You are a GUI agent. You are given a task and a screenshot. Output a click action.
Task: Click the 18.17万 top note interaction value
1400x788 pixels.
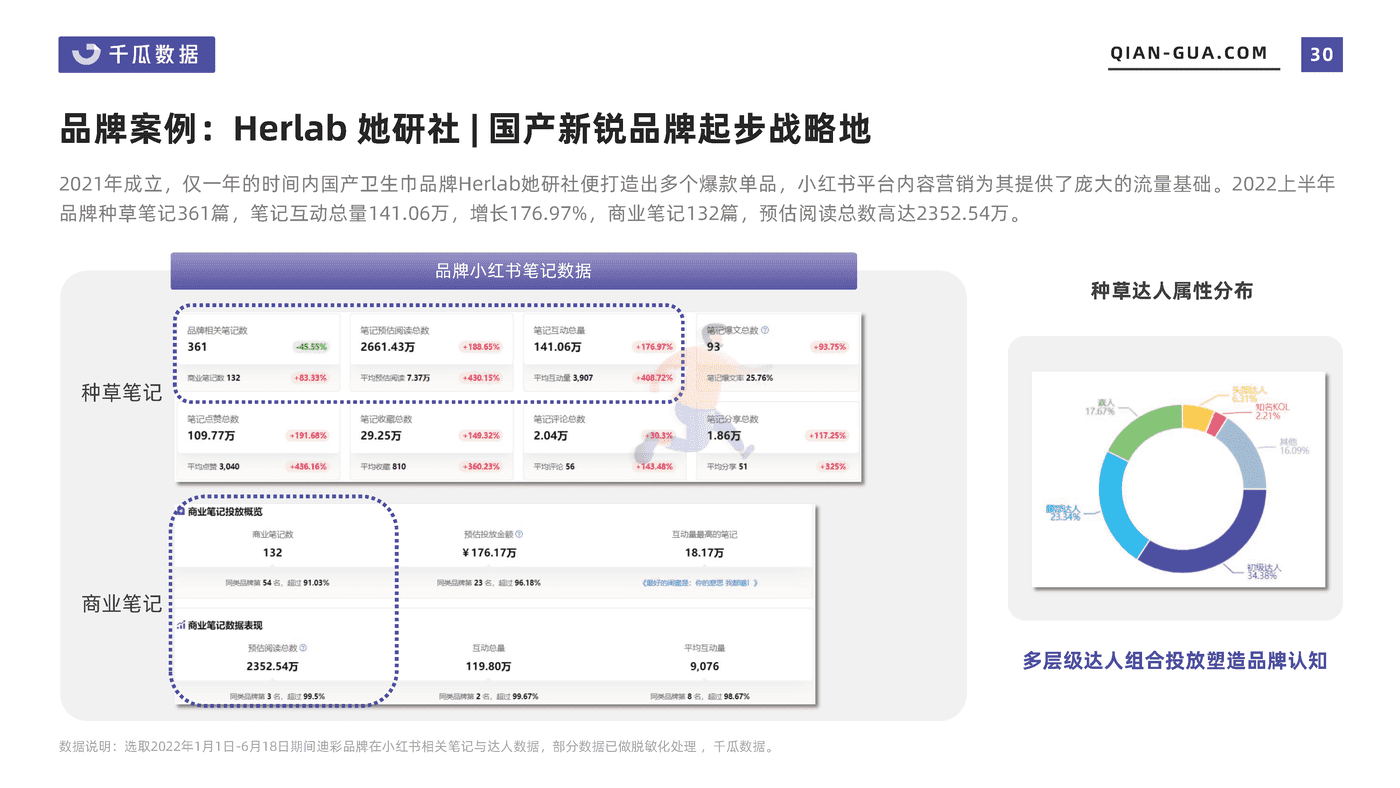(704, 553)
